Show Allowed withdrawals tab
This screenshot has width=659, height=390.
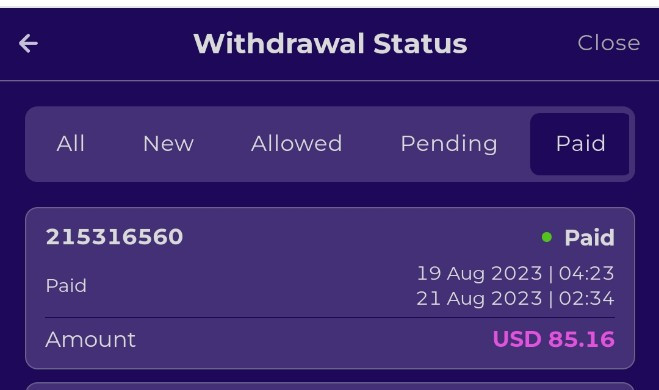(x=296, y=144)
